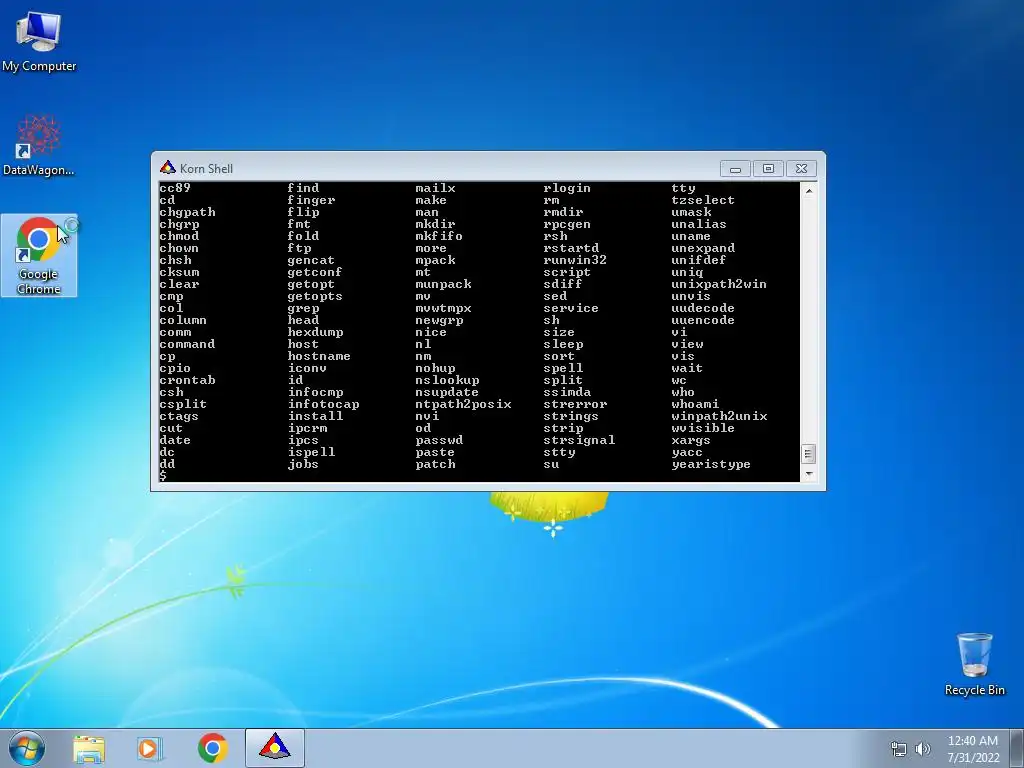This screenshot has width=1024, height=768.
Task: Click the terminal scrollbar down arrow
Action: click(808, 474)
